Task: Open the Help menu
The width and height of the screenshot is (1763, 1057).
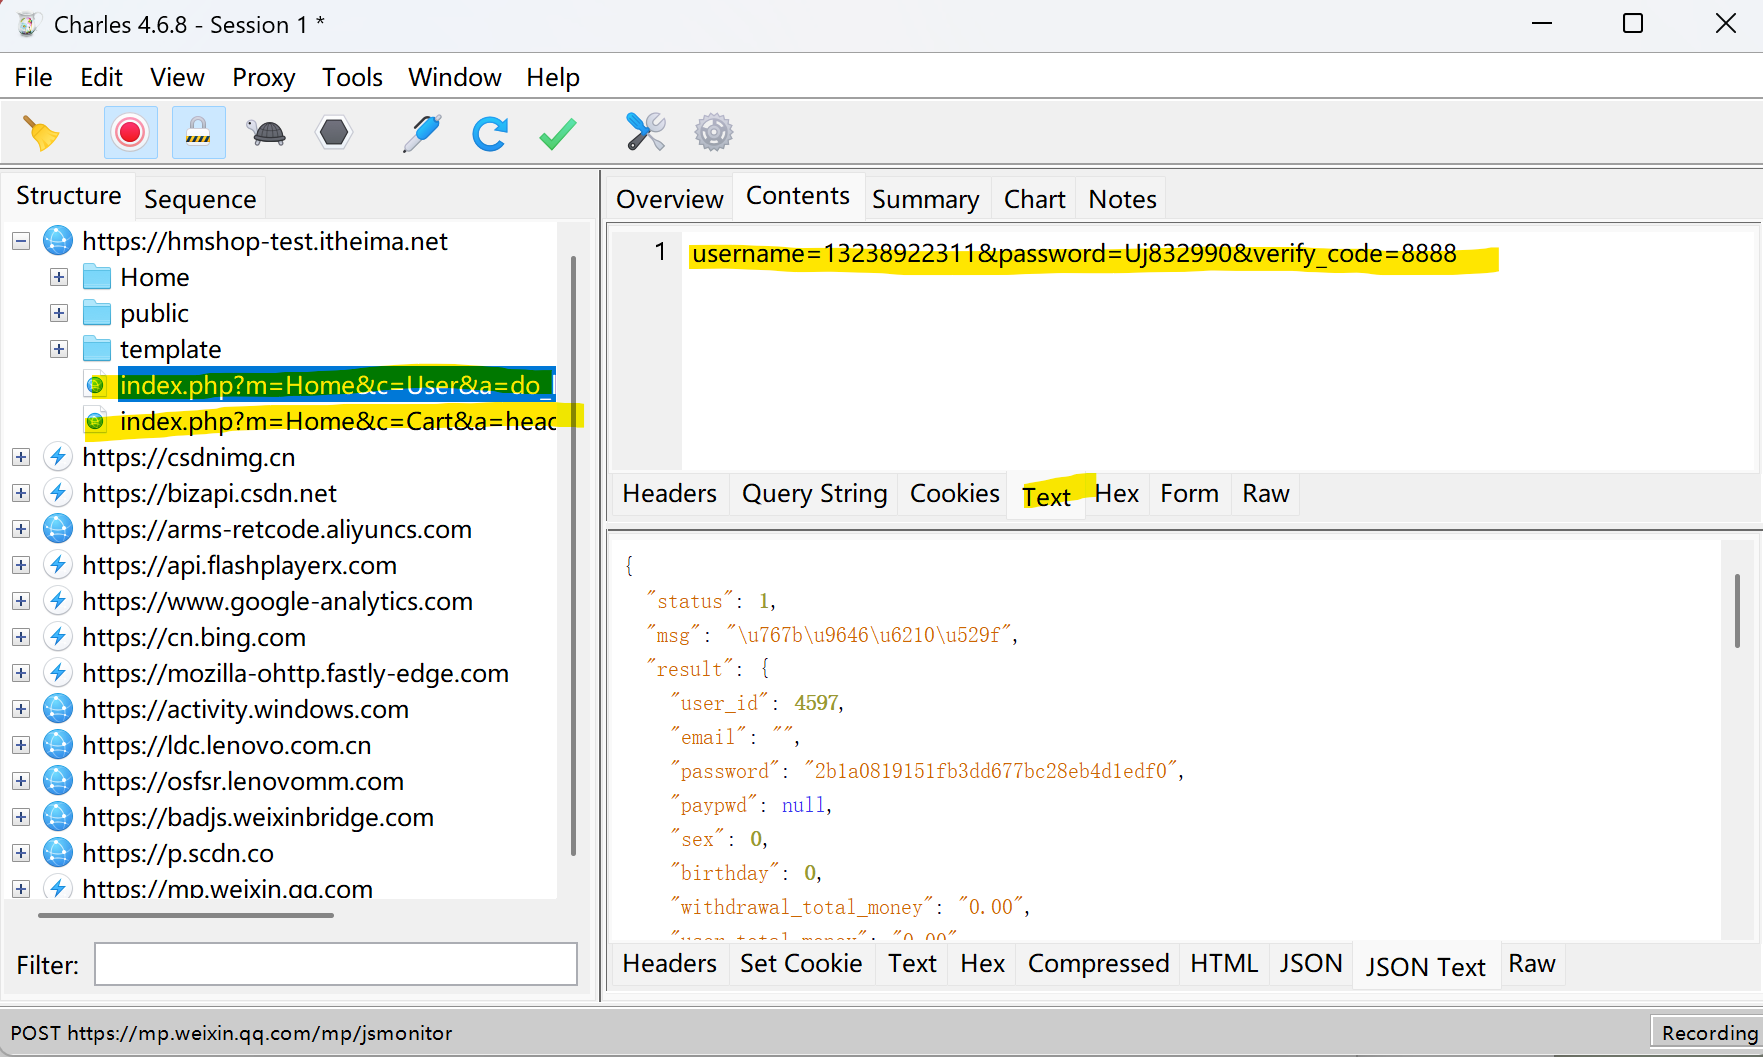Action: coord(553,77)
